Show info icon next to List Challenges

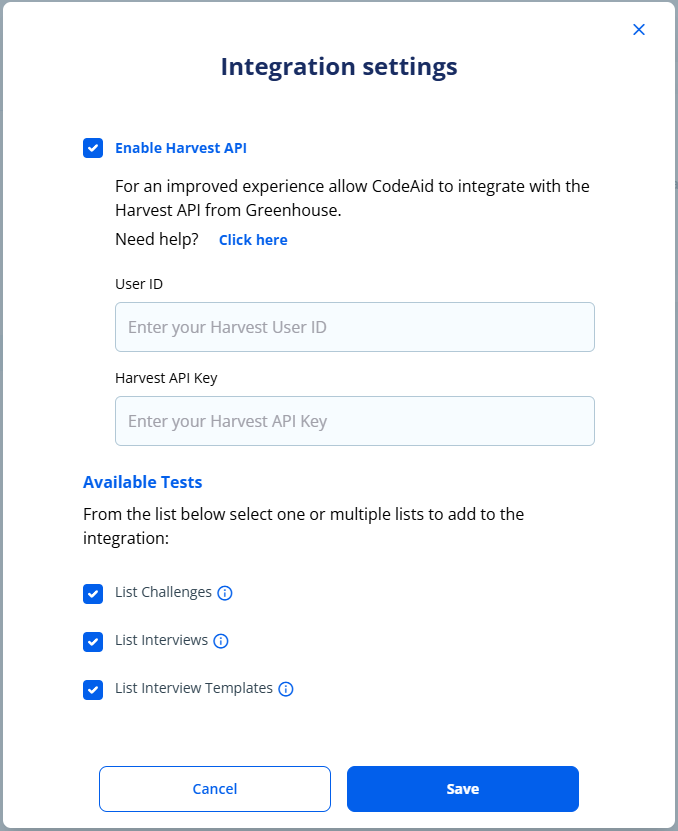[x=225, y=593]
